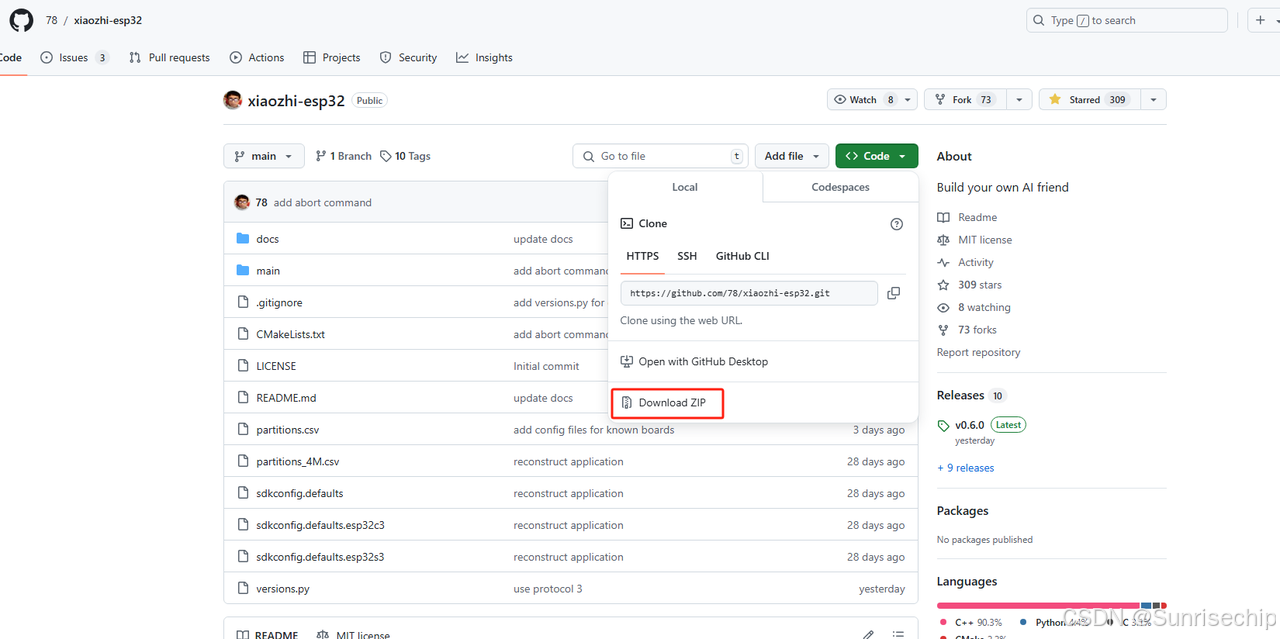Click the owner avatar beside repository name
1280x639 pixels.
click(233, 100)
